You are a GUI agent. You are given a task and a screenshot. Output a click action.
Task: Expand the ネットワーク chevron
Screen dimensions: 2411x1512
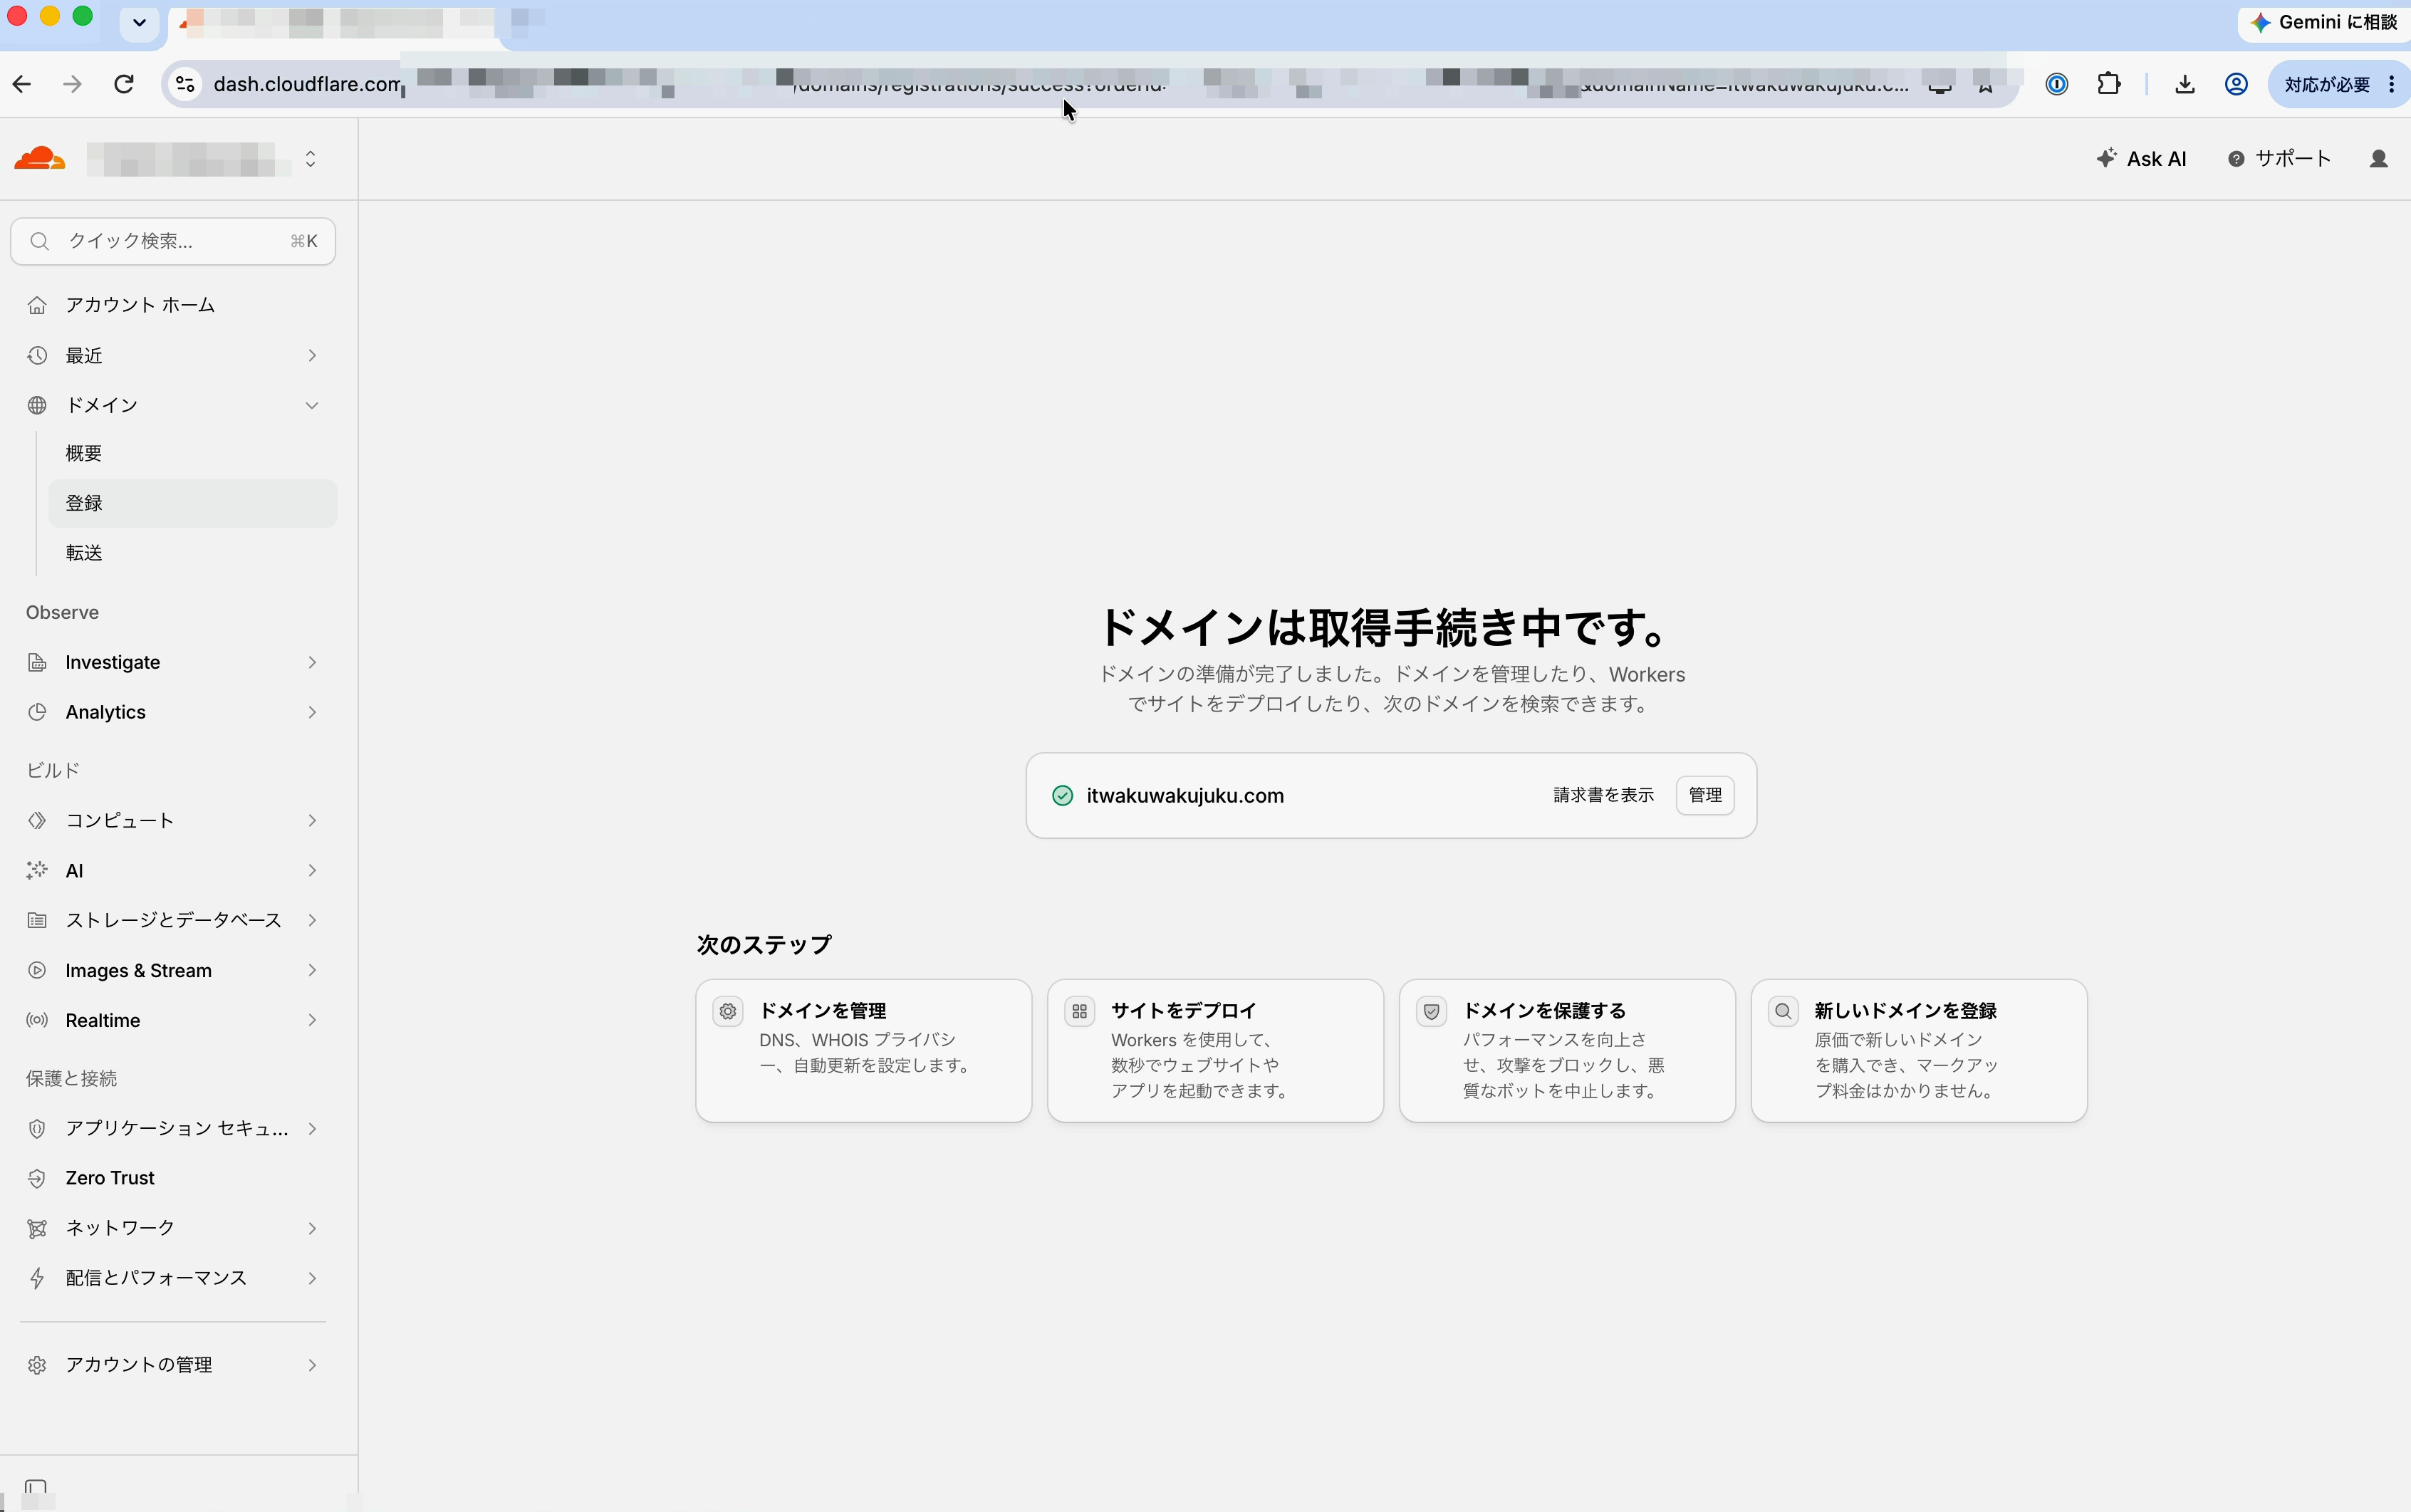pos(312,1228)
